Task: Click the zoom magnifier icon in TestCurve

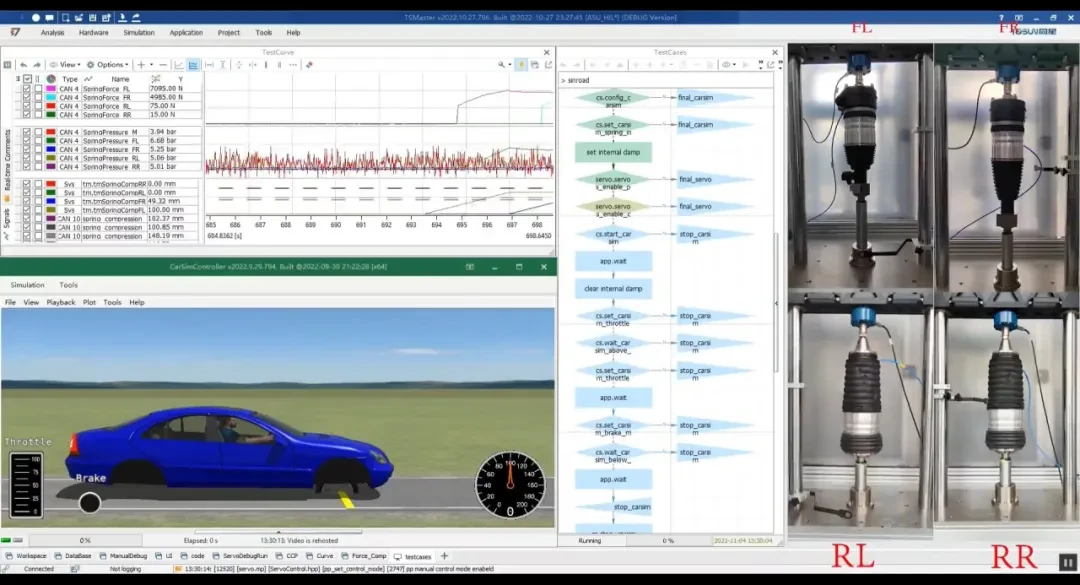Action: click(501, 65)
